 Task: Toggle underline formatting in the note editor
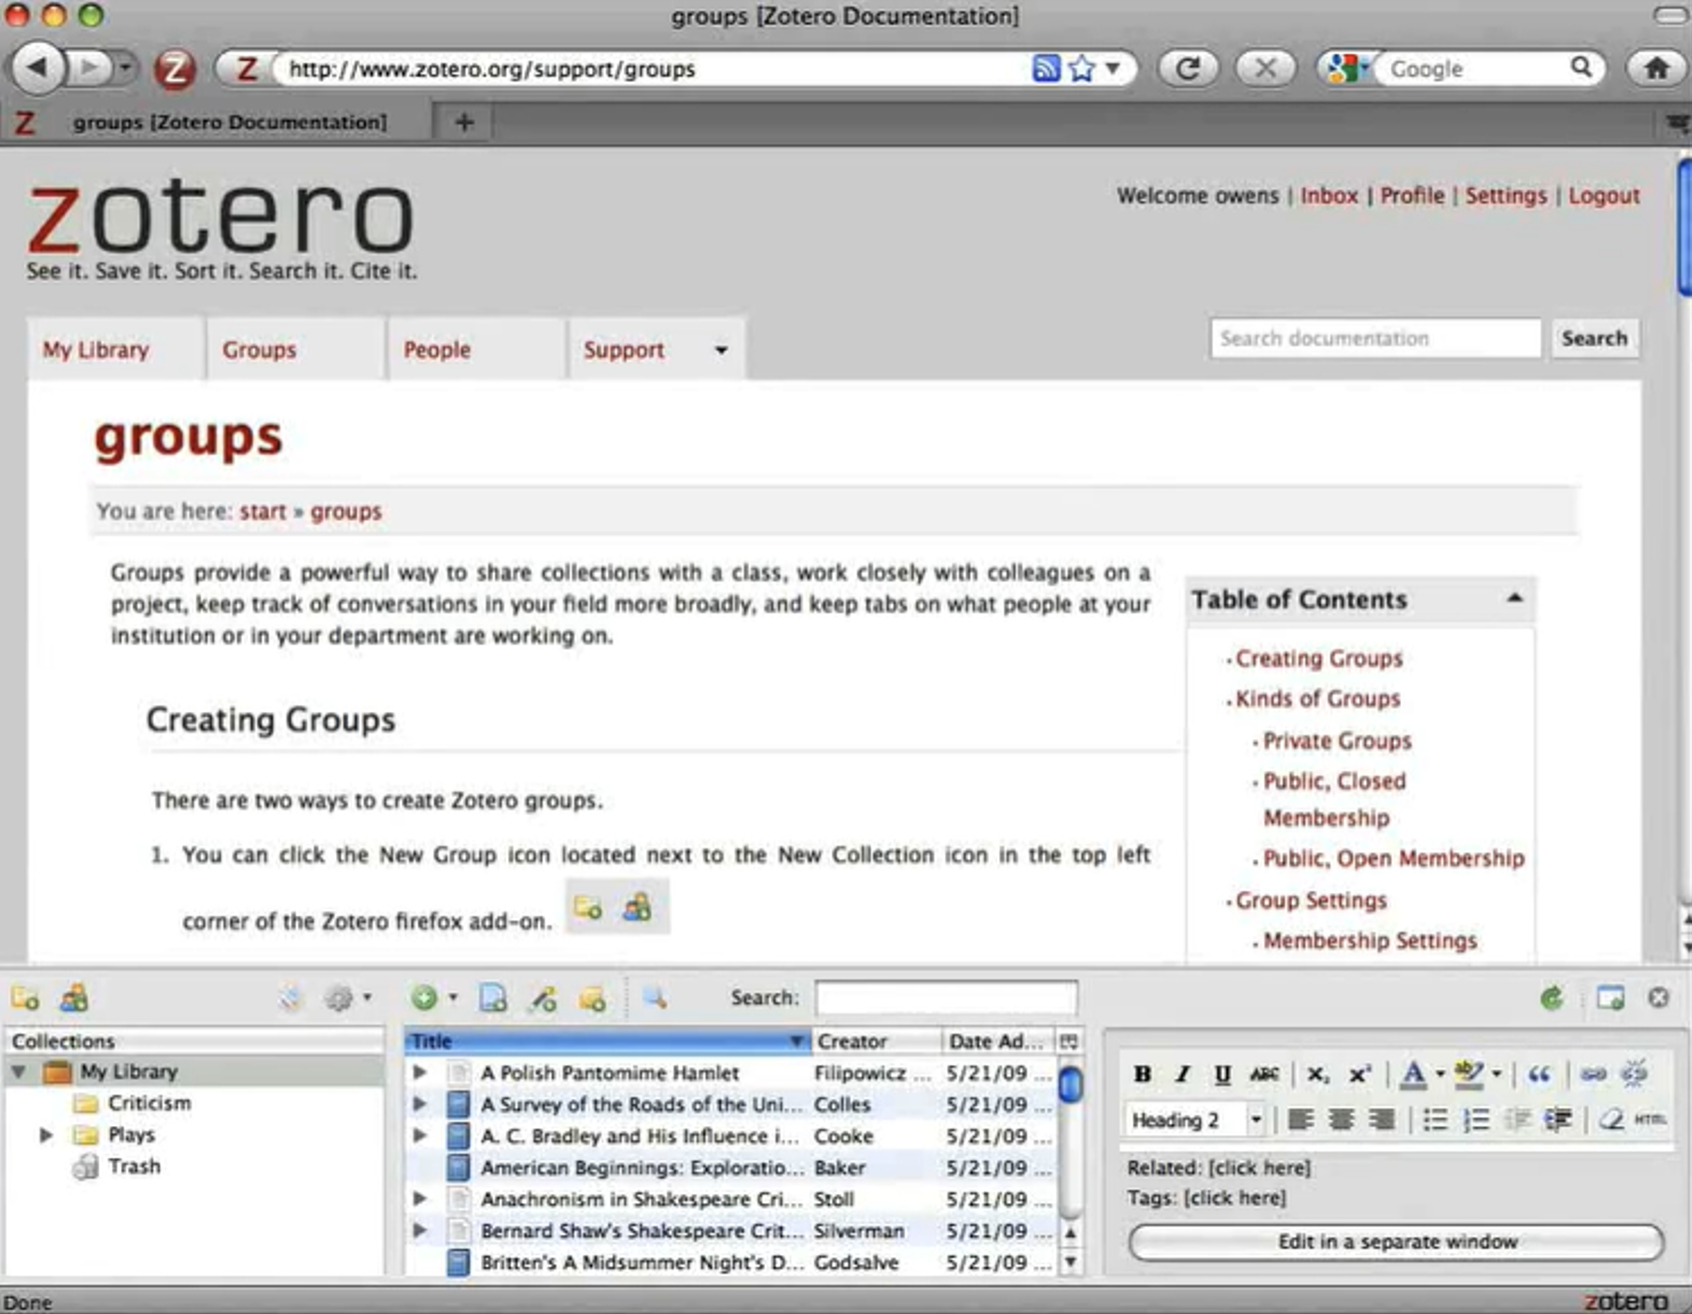pyautogui.click(x=1222, y=1074)
